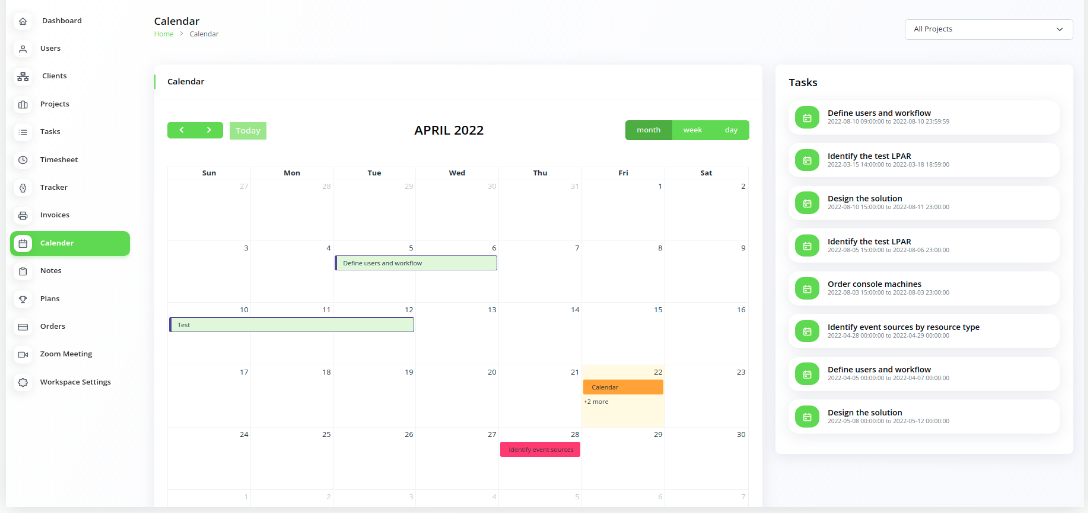
Task: Click the Dashboard home icon in sidebar
Action: (23, 21)
